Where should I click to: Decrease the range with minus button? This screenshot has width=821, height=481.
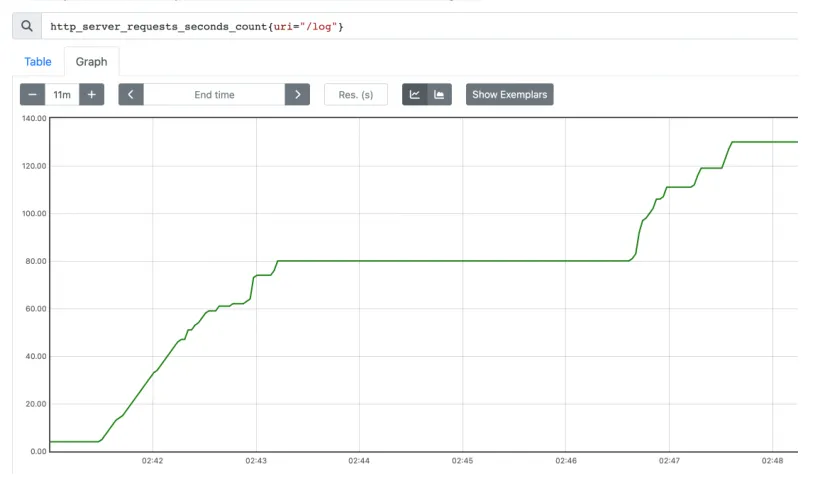[32, 95]
